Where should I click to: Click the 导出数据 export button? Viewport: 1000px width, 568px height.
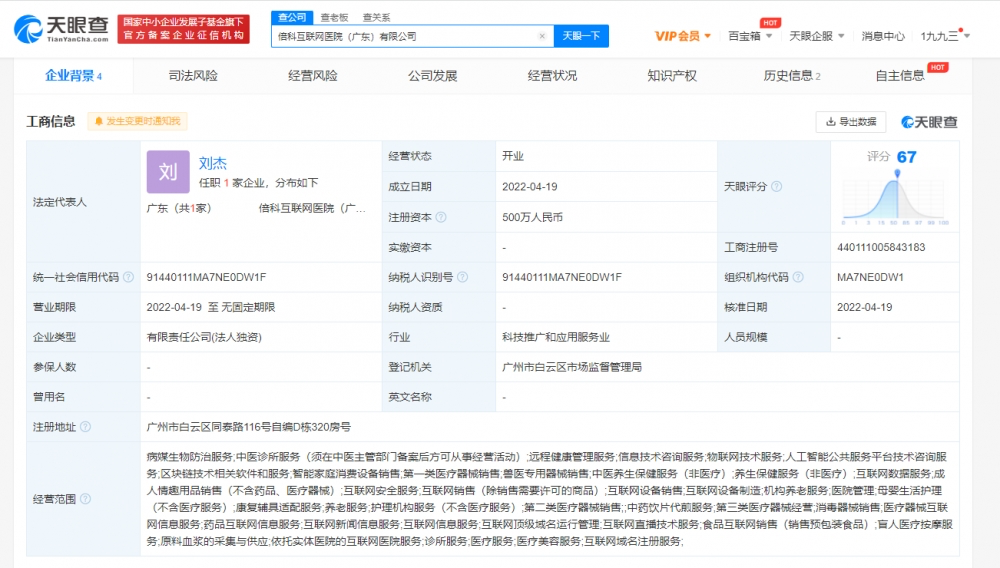[851, 122]
